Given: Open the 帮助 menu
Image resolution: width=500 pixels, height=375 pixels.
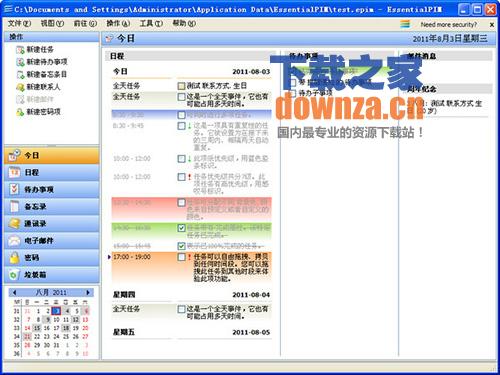Looking at the screenshot, I should point(184,23).
